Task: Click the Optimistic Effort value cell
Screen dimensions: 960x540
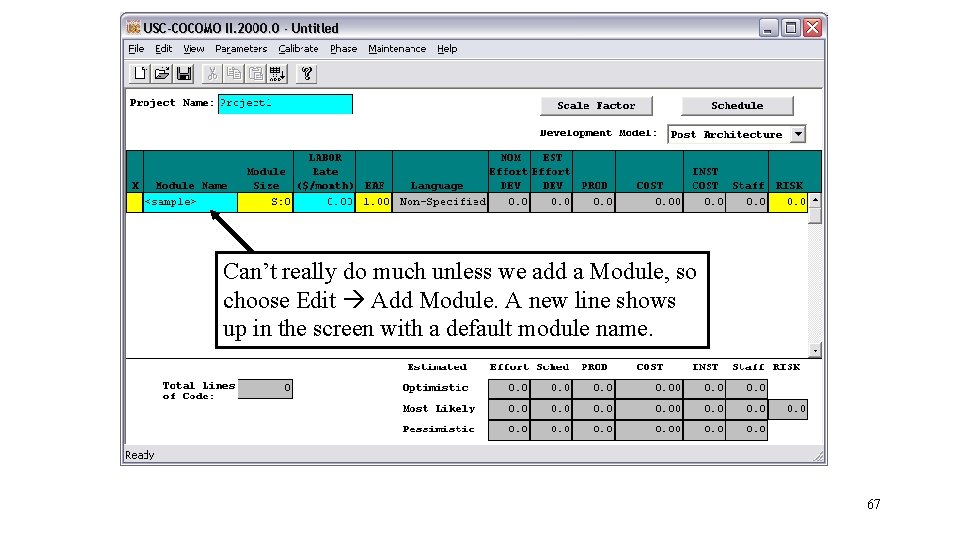Action: click(x=509, y=388)
